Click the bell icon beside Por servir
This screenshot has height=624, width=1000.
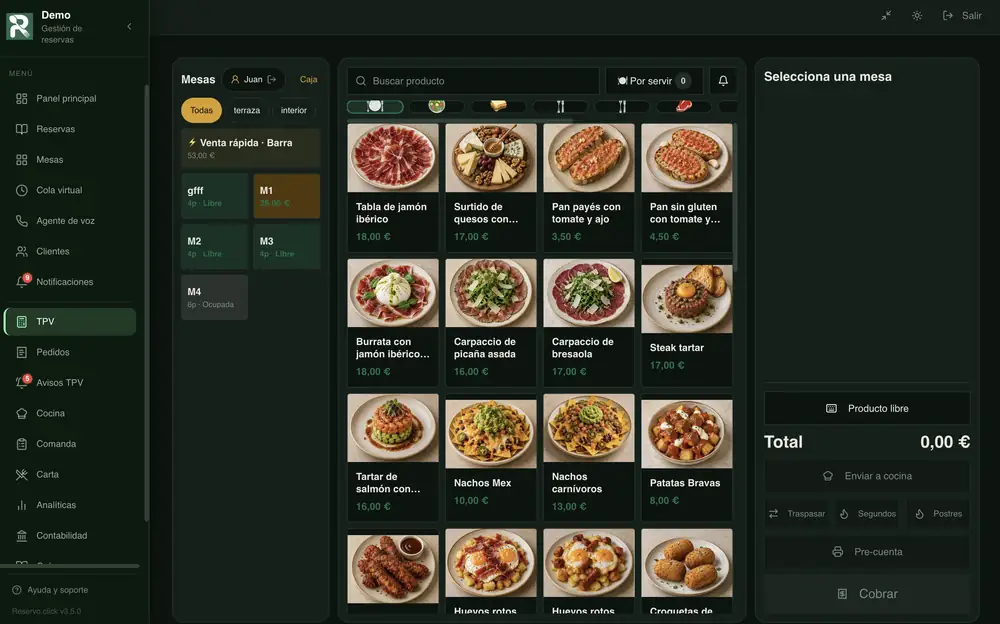pos(723,81)
